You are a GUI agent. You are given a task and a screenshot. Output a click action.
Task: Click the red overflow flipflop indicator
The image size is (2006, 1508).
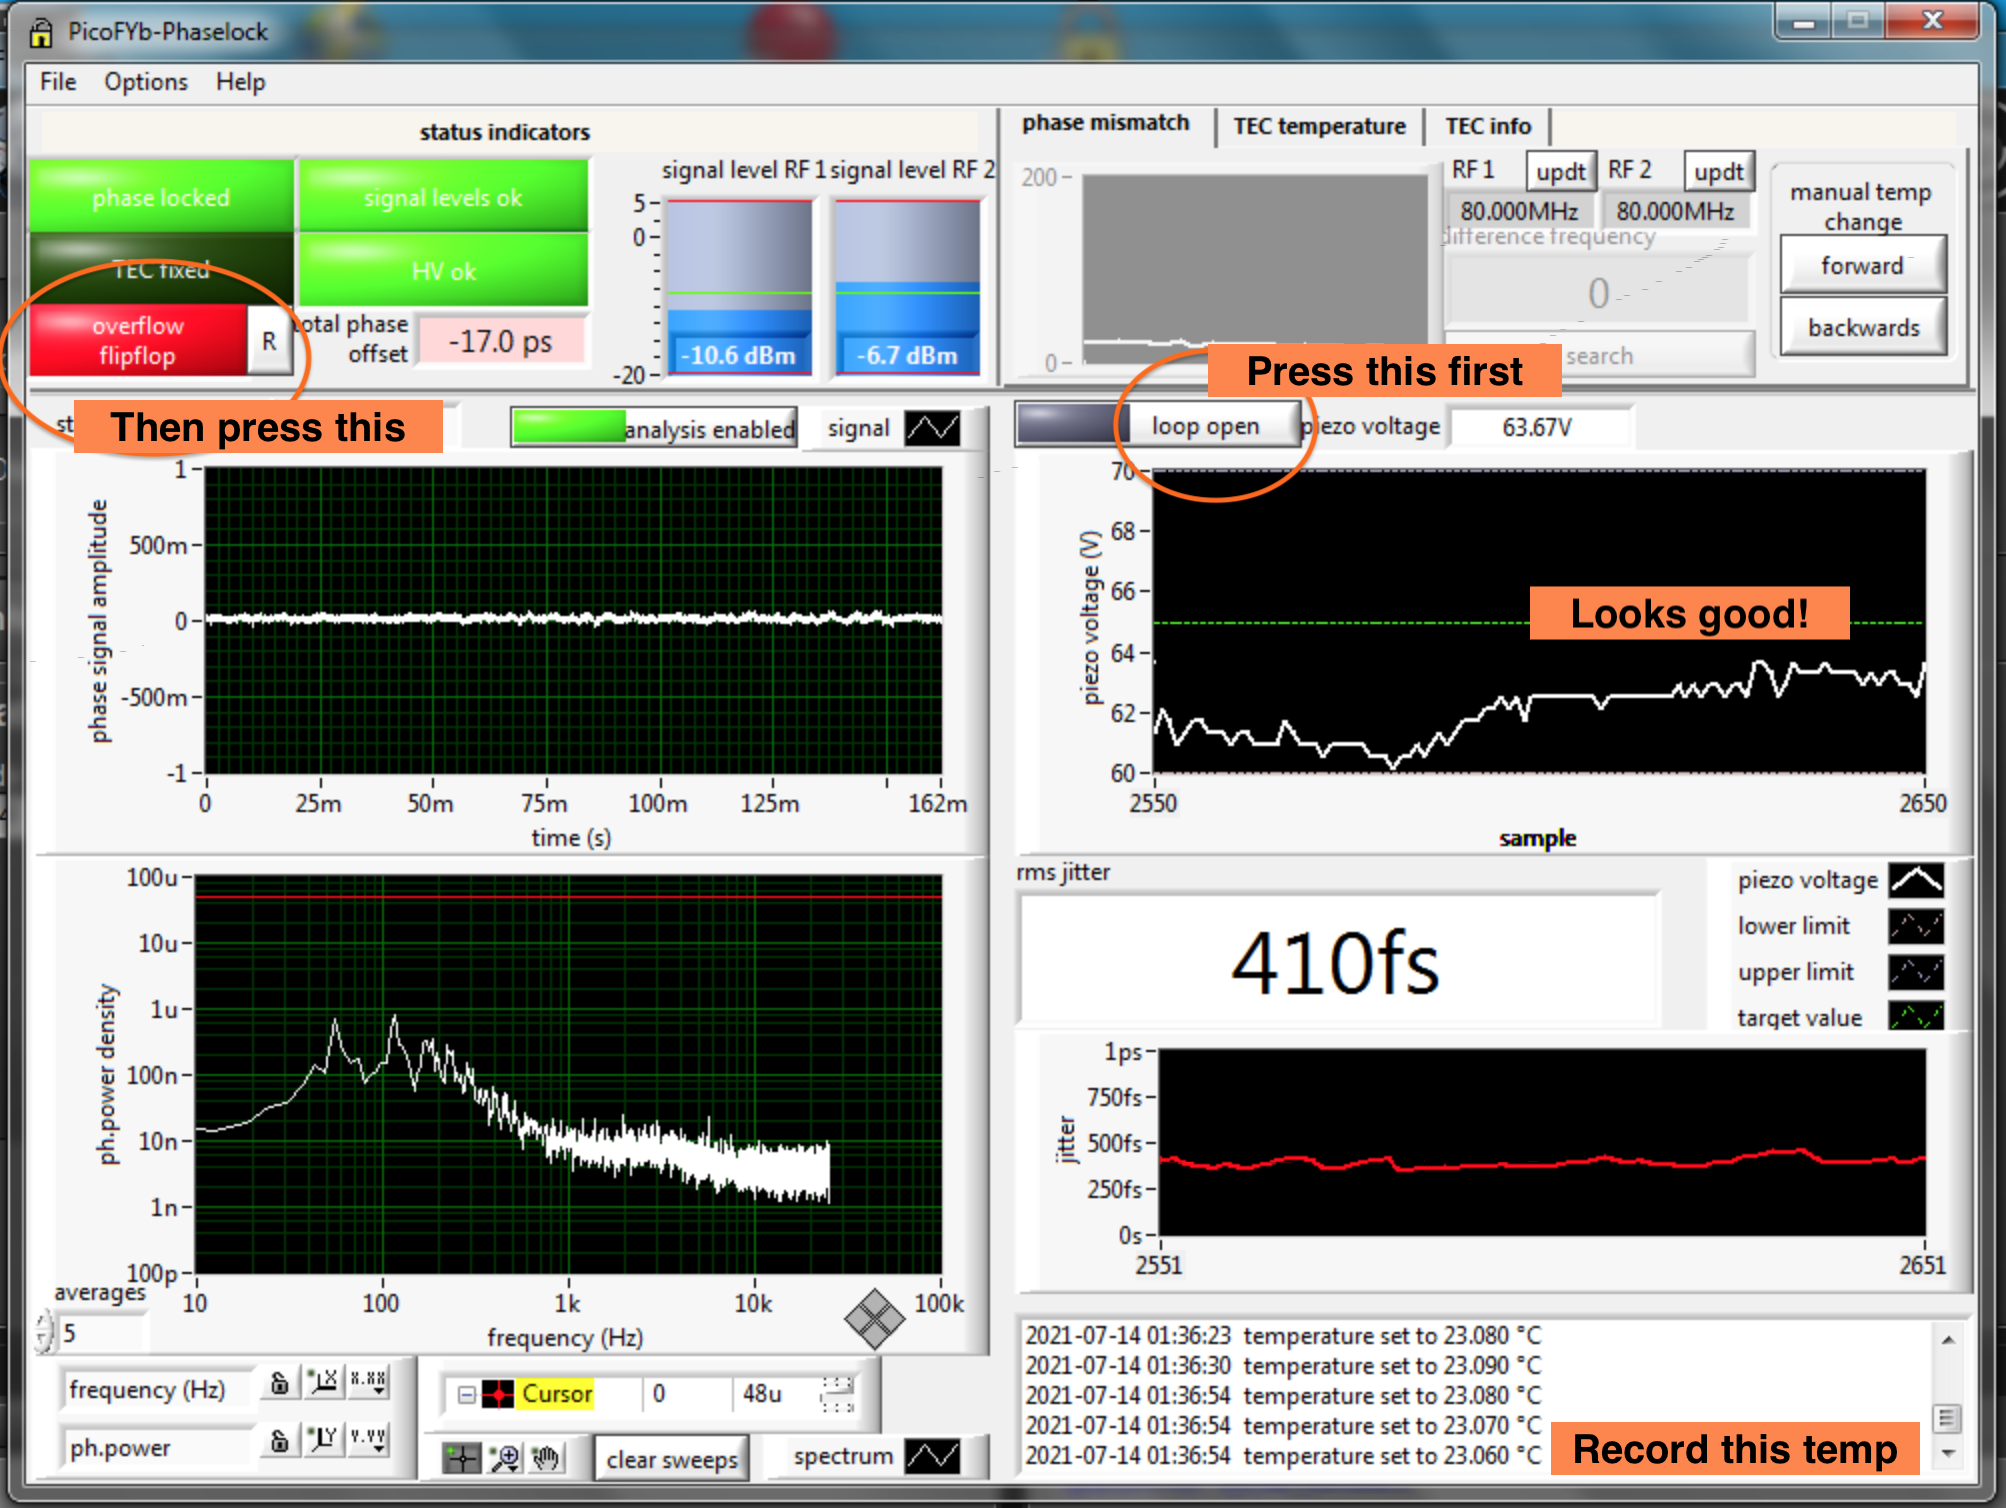(x=138, y=341)
